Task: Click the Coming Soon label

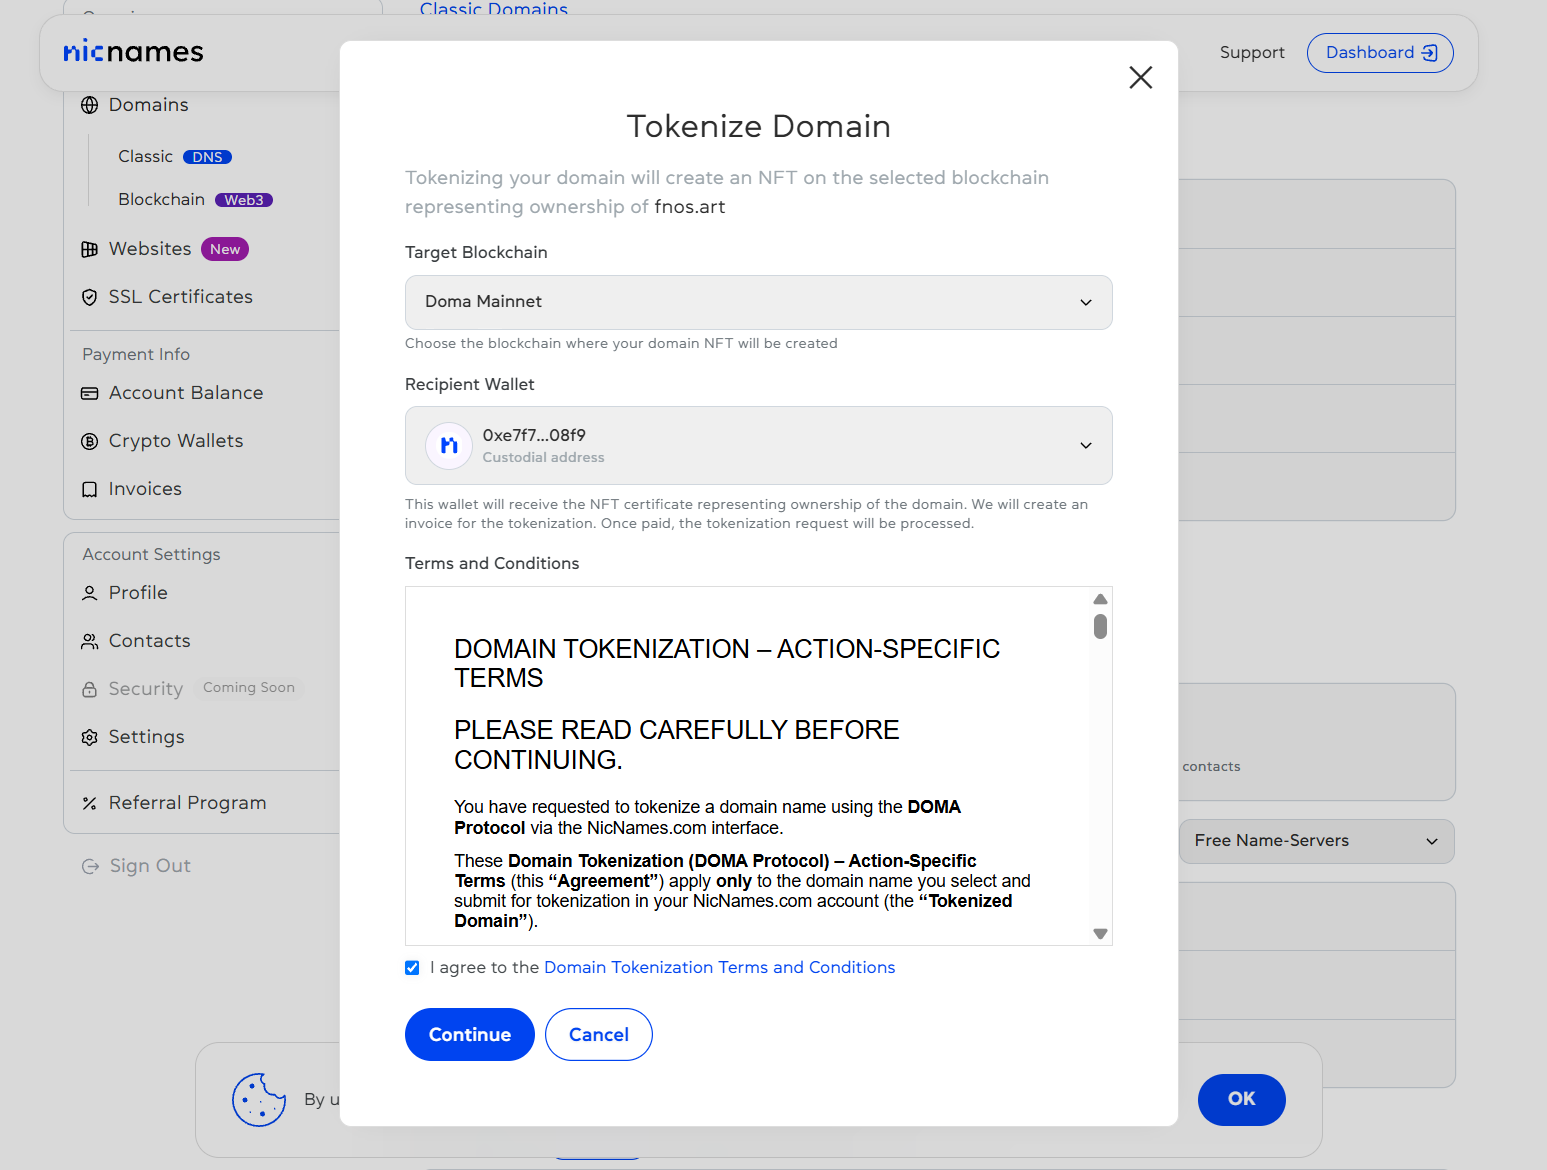Action: [x=249, y=688]
